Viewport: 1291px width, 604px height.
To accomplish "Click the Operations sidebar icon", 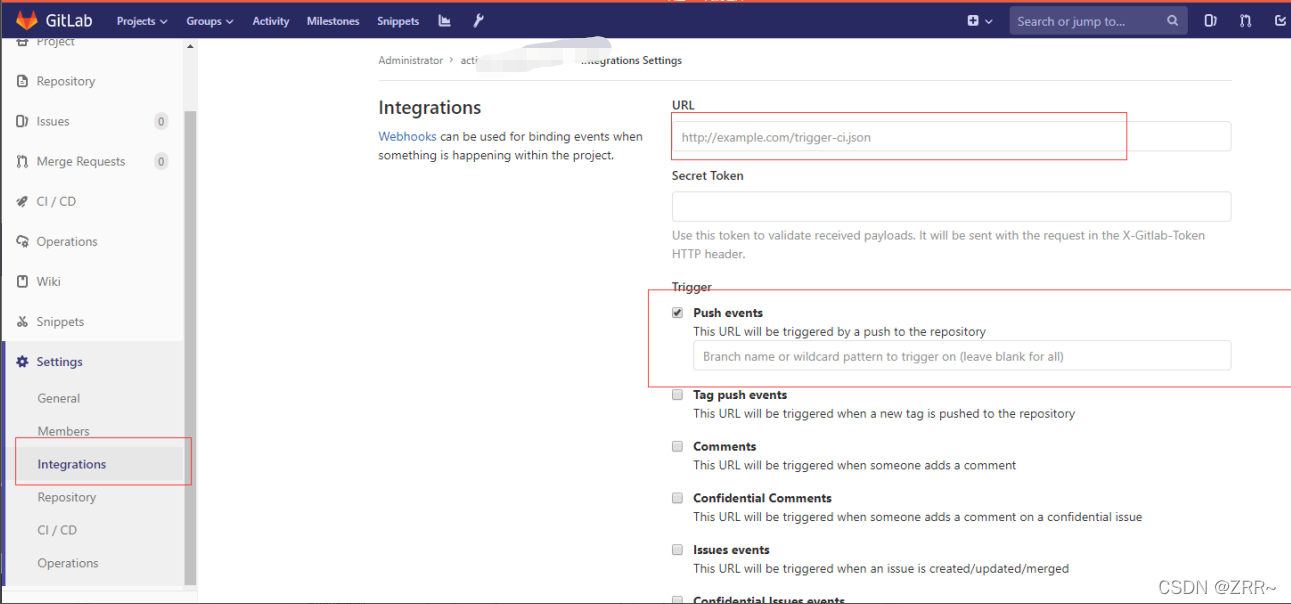I will click(x=23, y=241).
